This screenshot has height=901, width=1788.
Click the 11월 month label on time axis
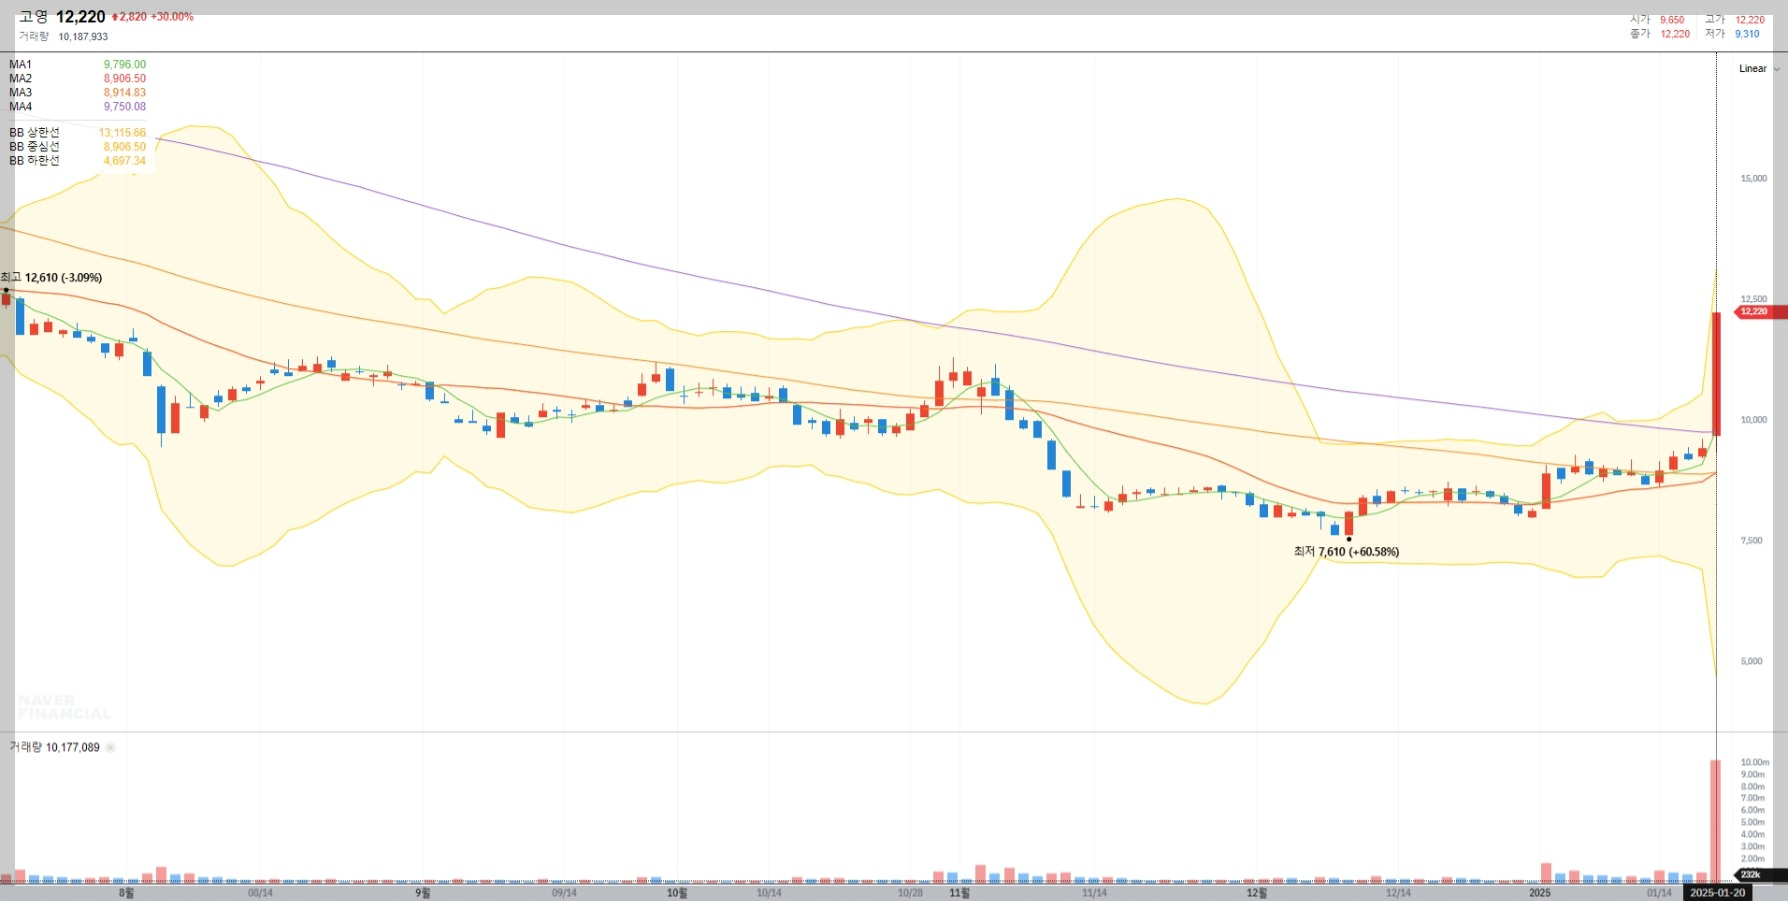pos(959,893)
